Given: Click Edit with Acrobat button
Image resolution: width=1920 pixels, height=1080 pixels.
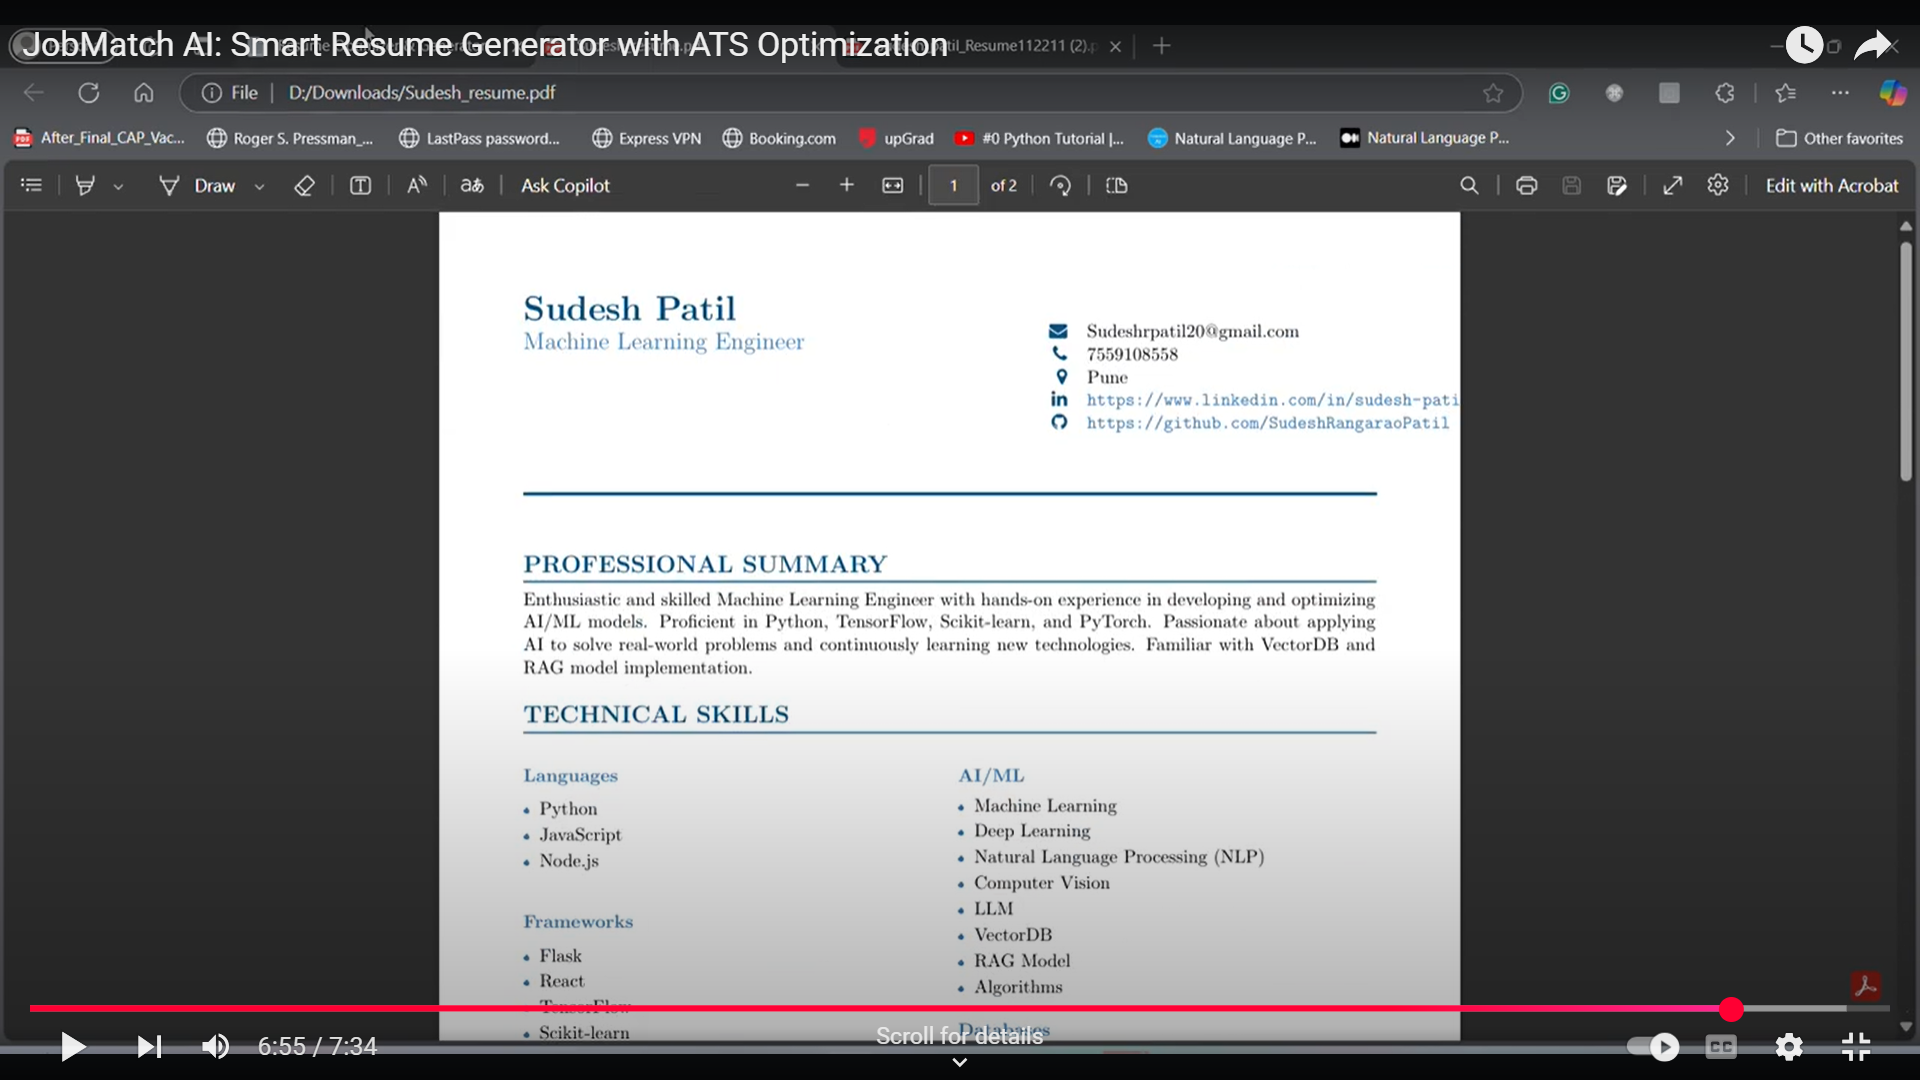Looking at the screenshot, I should click(1831, 186).
